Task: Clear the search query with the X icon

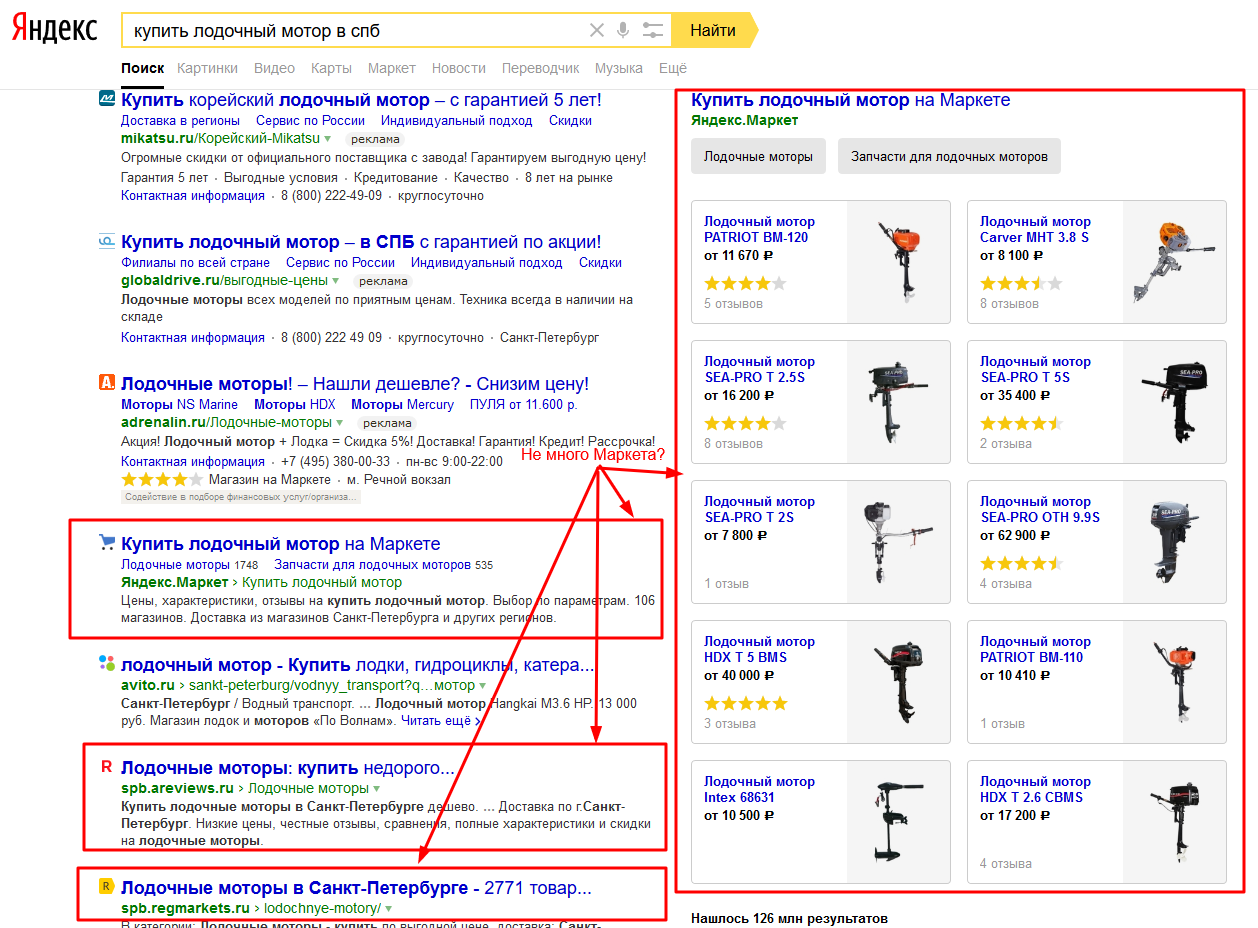Action: (597, 30)
